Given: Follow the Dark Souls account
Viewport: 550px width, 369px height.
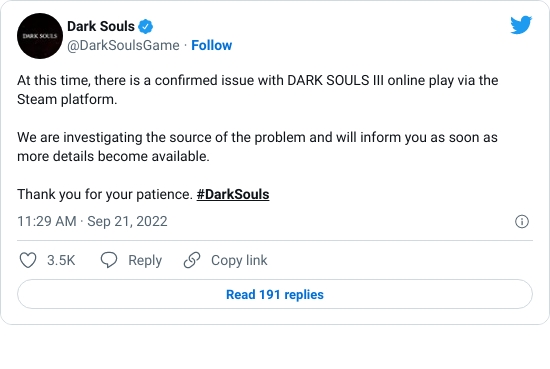Looking at the screenshot, I should pos(212,45).
